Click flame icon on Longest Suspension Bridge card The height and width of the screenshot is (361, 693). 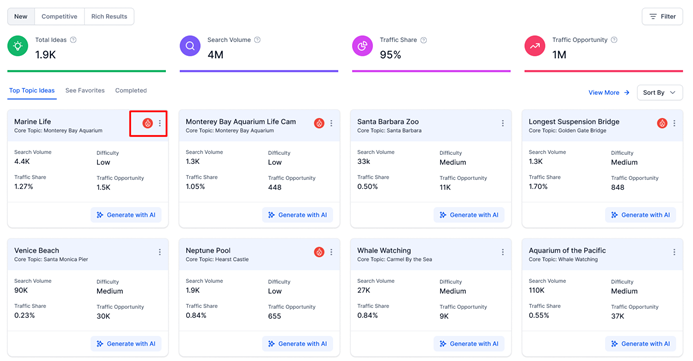tap(662, 123)
